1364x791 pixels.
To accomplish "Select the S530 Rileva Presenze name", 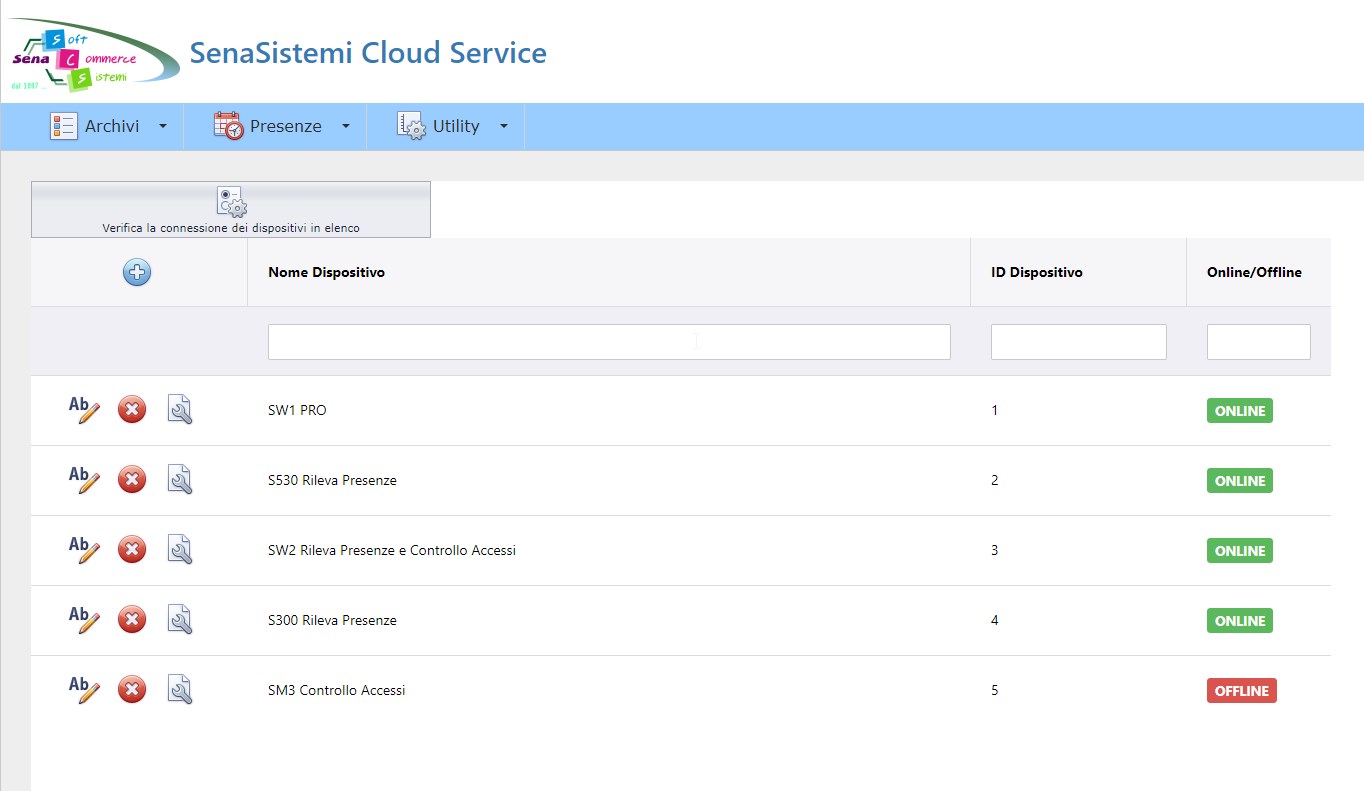I will [x=332, y=480].
